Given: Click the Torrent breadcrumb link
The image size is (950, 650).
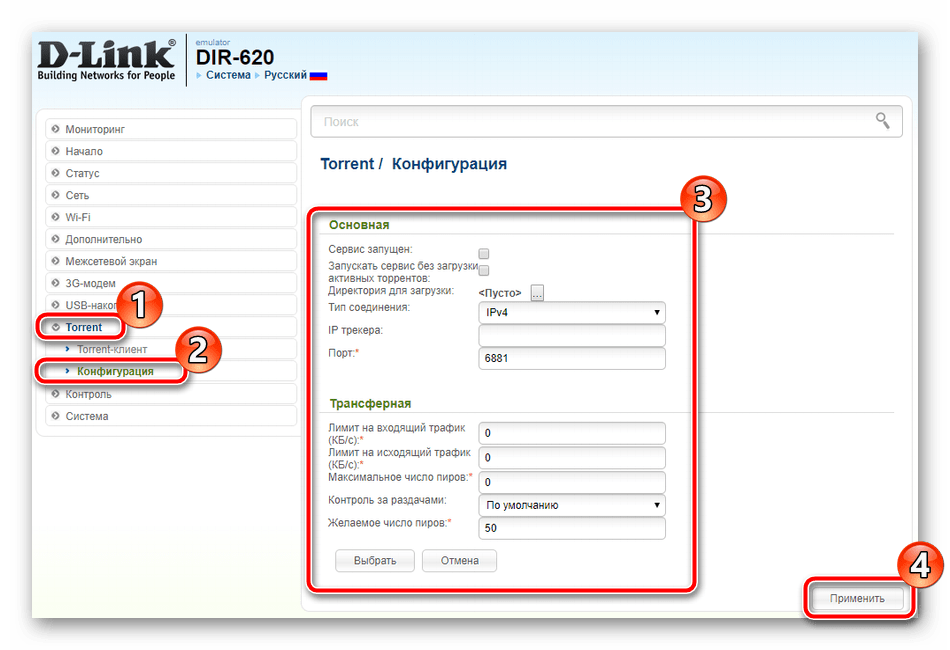Looking at the screenshot, I should (x=347, y=164).
